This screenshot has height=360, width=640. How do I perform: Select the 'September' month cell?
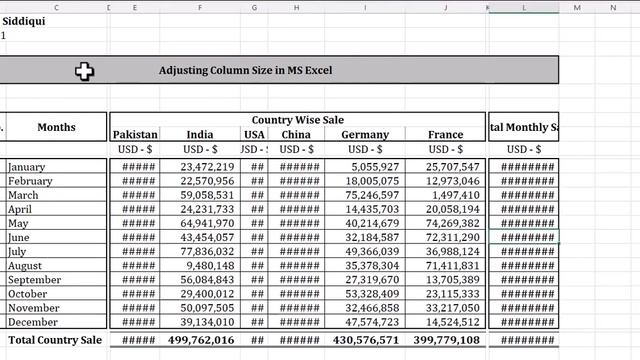56,280
